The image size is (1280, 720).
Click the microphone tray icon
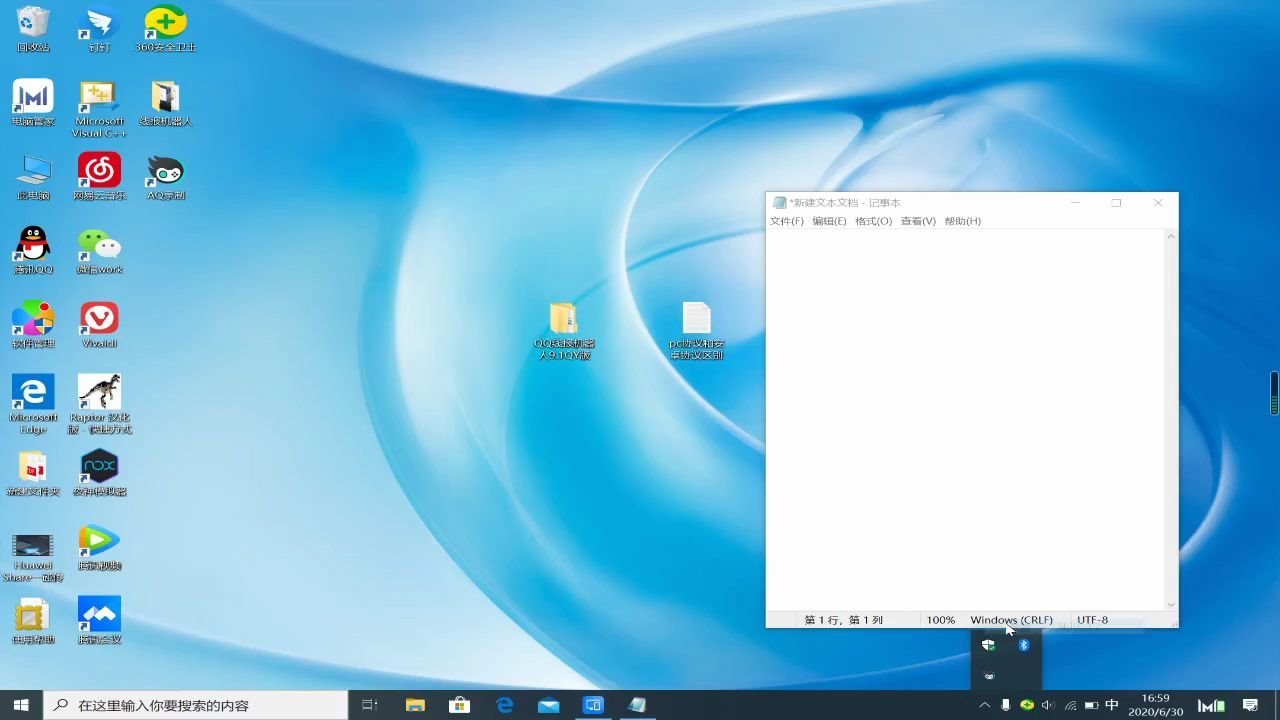[1005, 705]
